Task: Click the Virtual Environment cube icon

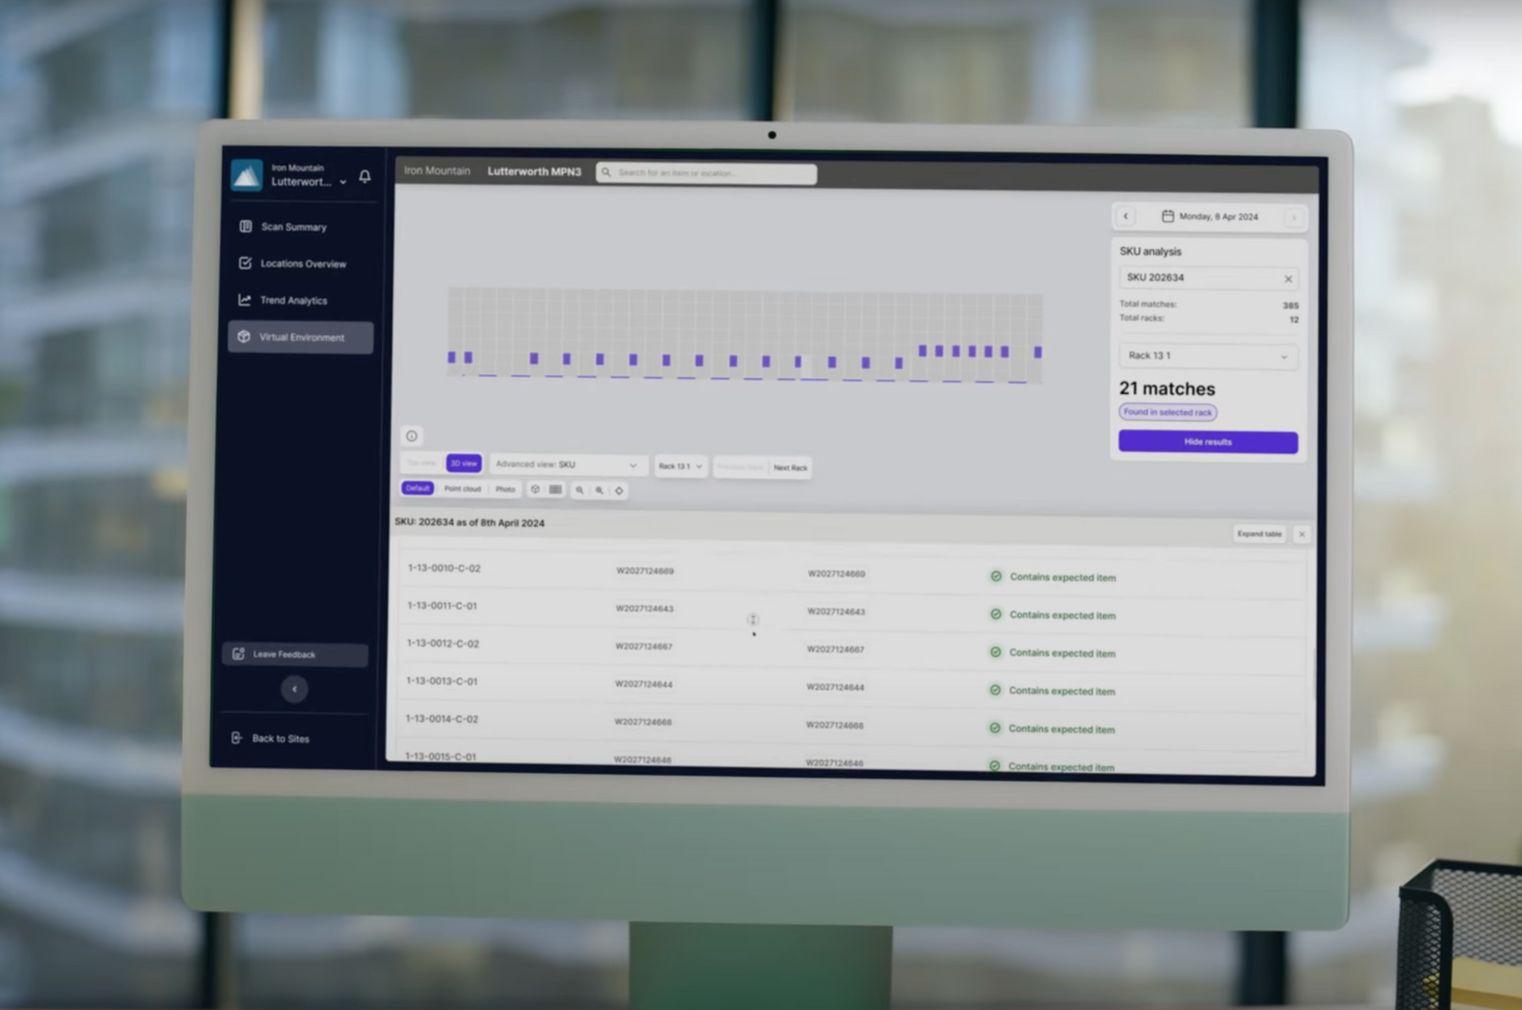Action: point(243,337)
